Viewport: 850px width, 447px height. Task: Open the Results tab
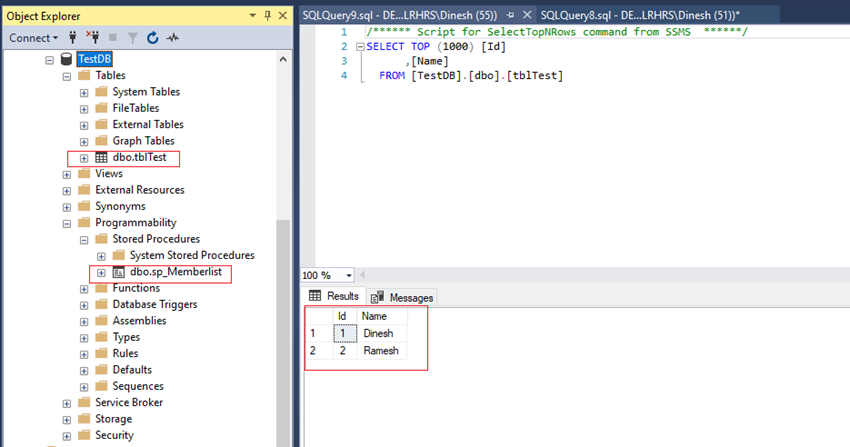[x=334, y=296]
